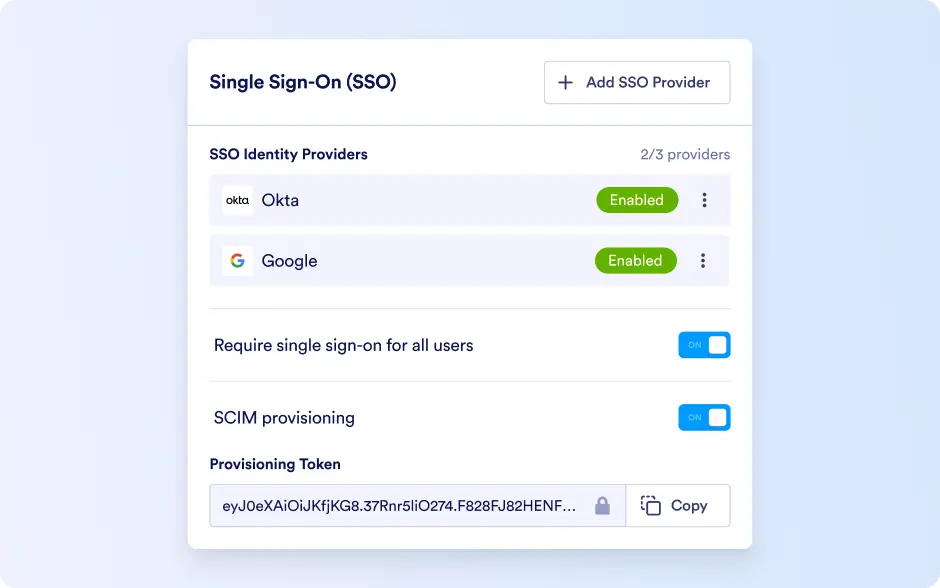Screen dimensions: 940x588
Task: Click the Provisioning Token label
Action: [x=275, y=465]
